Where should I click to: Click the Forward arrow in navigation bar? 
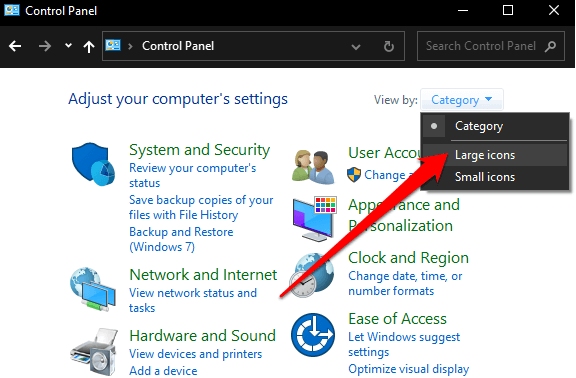45,46
